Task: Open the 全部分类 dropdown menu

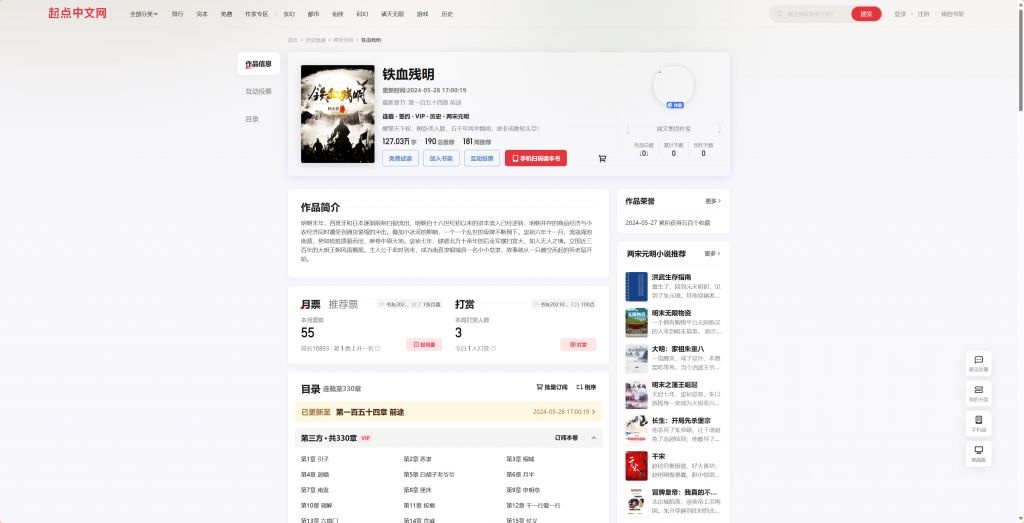Action: 144,14
